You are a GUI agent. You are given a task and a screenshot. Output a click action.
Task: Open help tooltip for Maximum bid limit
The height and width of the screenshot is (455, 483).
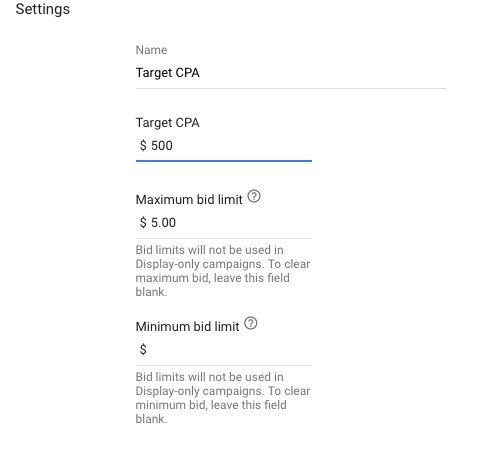pyautogui.click(x=254, y=196)
